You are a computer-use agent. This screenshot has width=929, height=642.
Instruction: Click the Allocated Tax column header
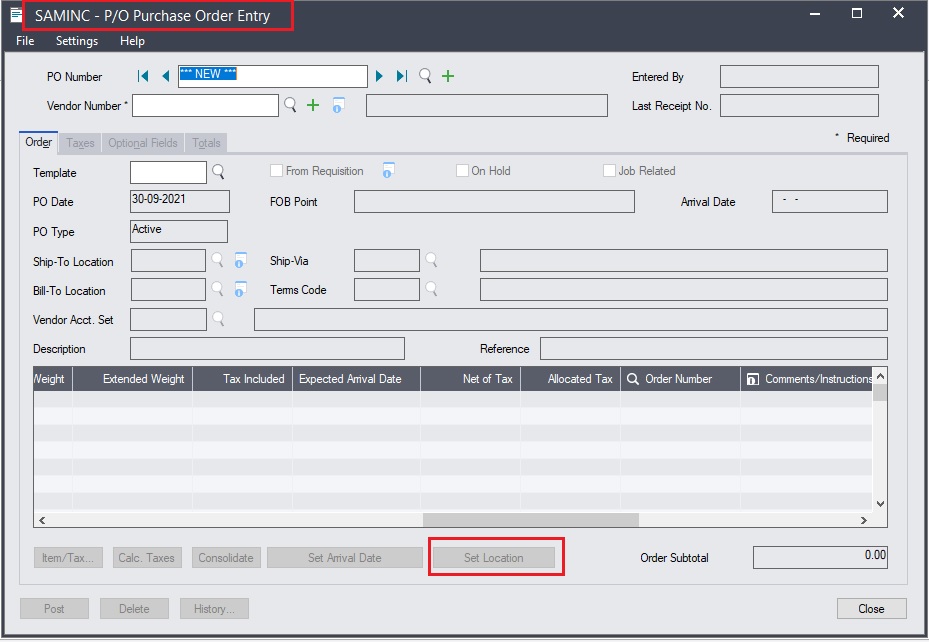[x=571, y=379]
